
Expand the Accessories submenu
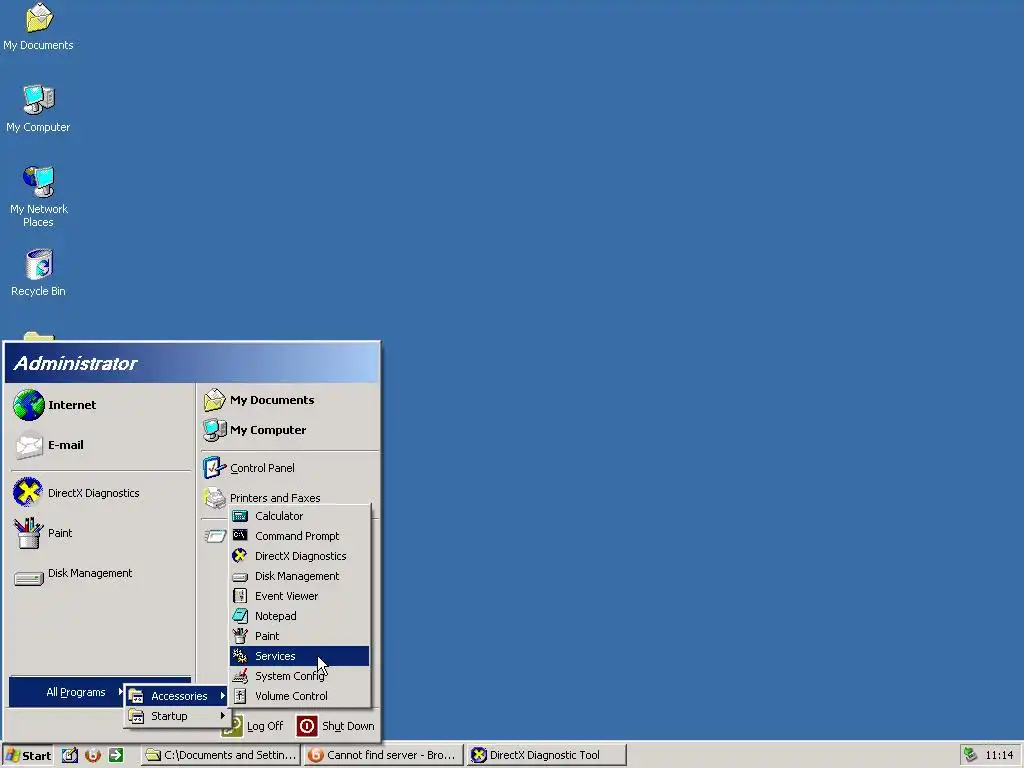click(176, 696)
